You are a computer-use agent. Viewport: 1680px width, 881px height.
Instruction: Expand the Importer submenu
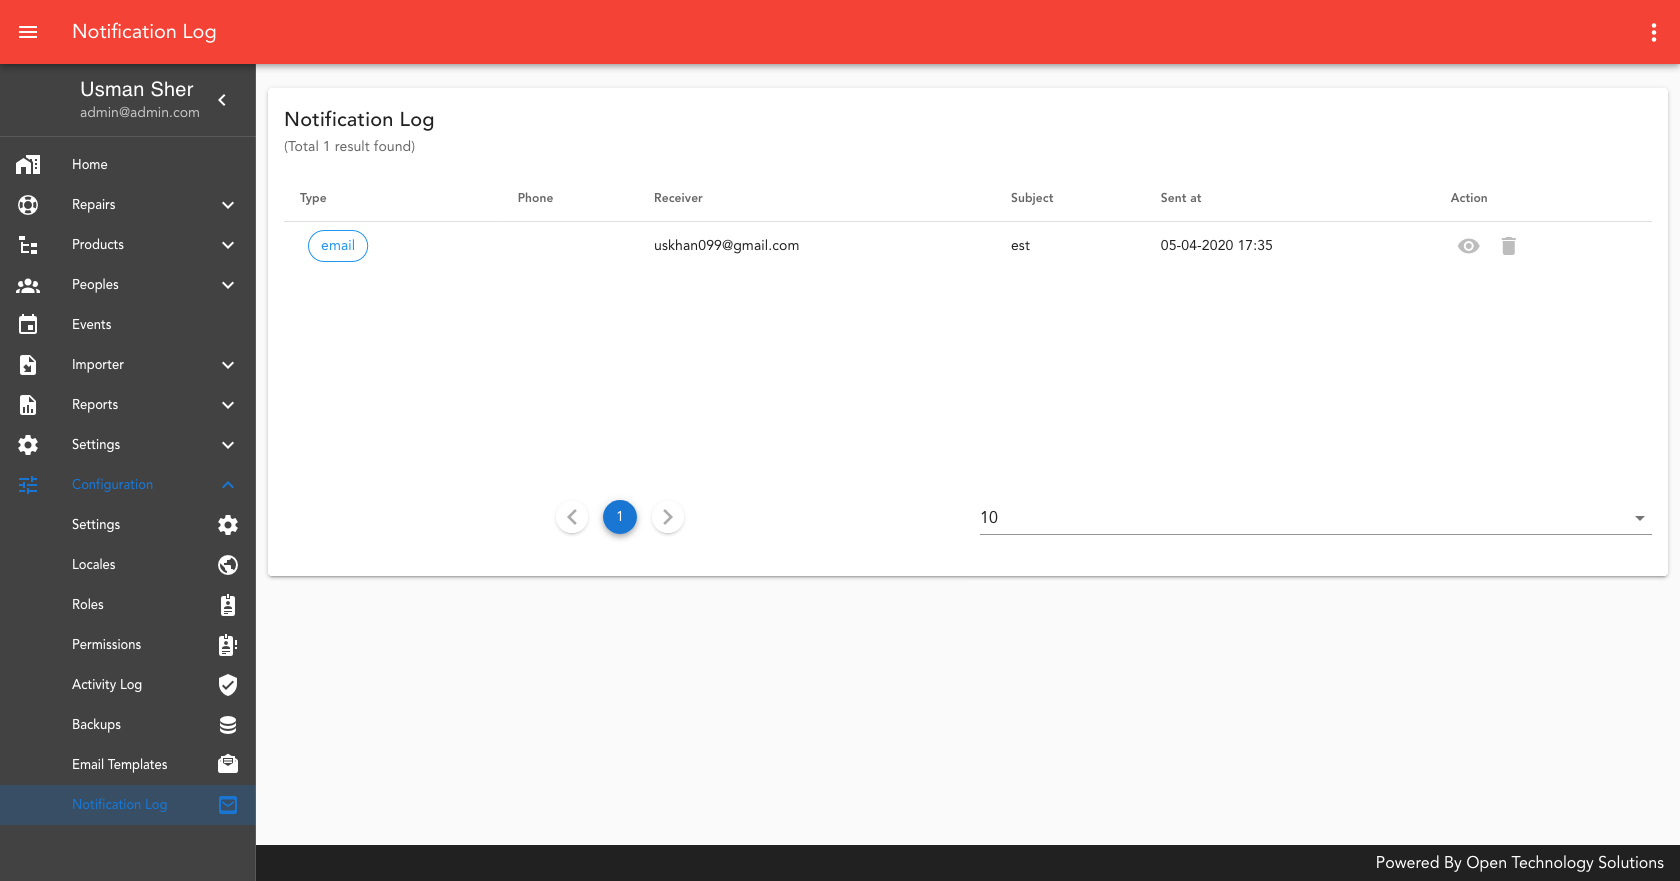tap(228, 365)
